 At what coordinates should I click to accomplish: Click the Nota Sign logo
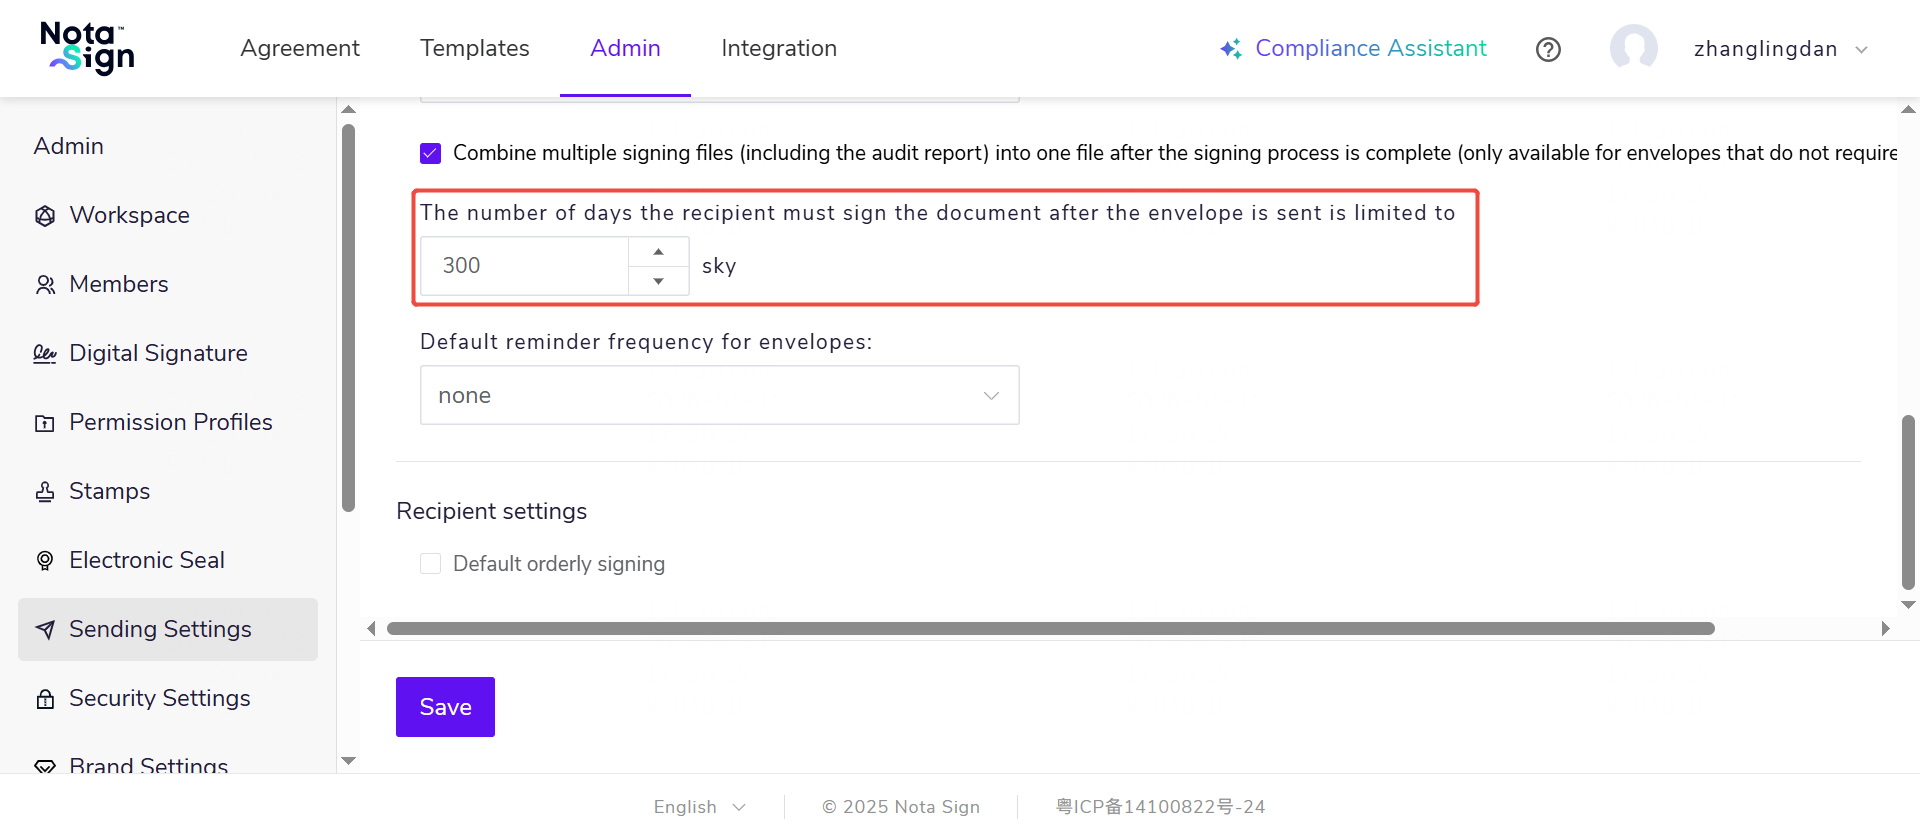88,48
